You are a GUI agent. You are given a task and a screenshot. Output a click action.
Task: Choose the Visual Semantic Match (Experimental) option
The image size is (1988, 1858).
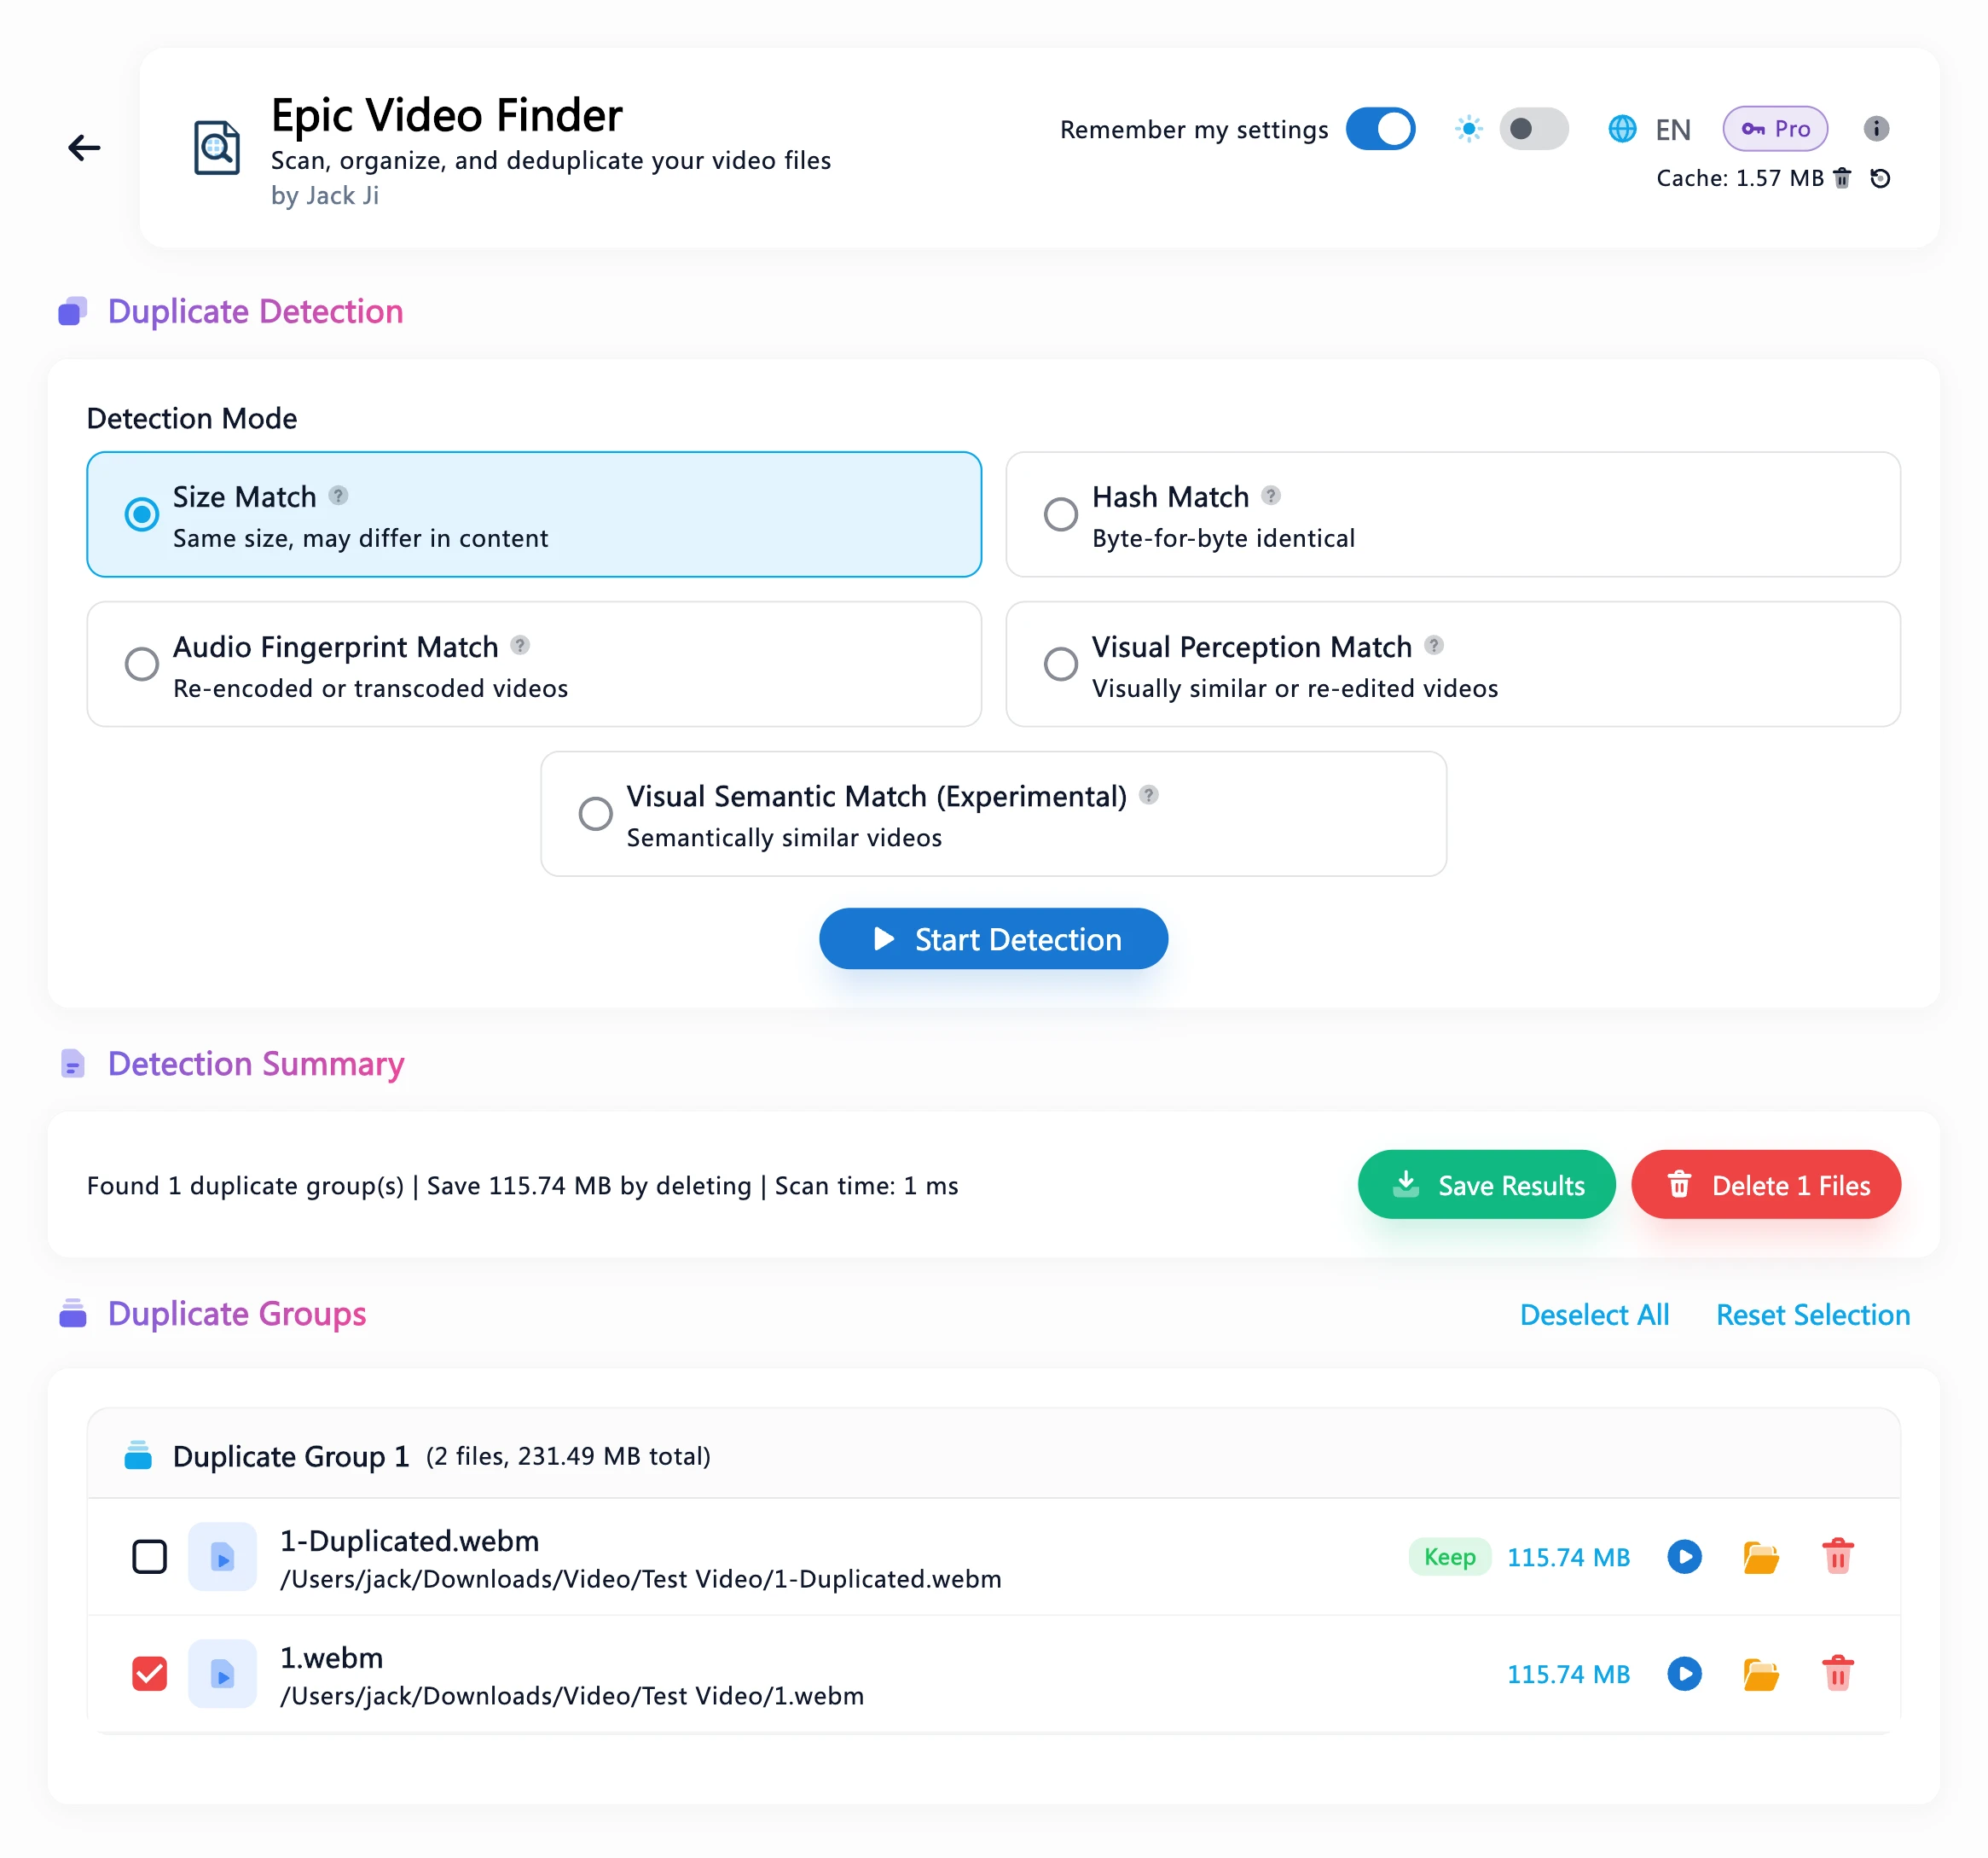click(993, 814)
